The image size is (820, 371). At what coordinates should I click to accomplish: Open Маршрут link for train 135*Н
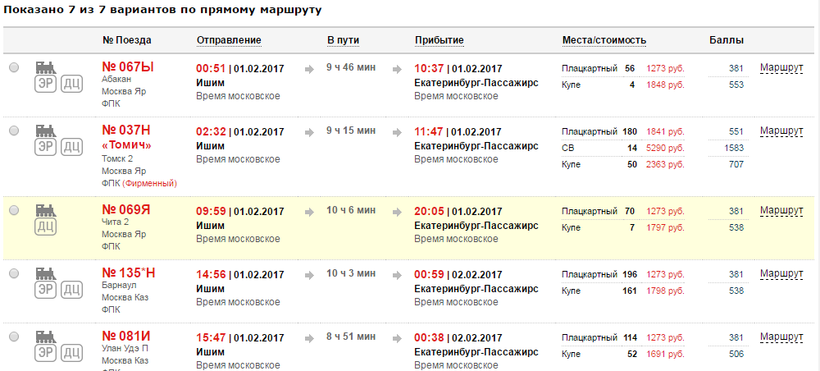click(x=781, y=274)
